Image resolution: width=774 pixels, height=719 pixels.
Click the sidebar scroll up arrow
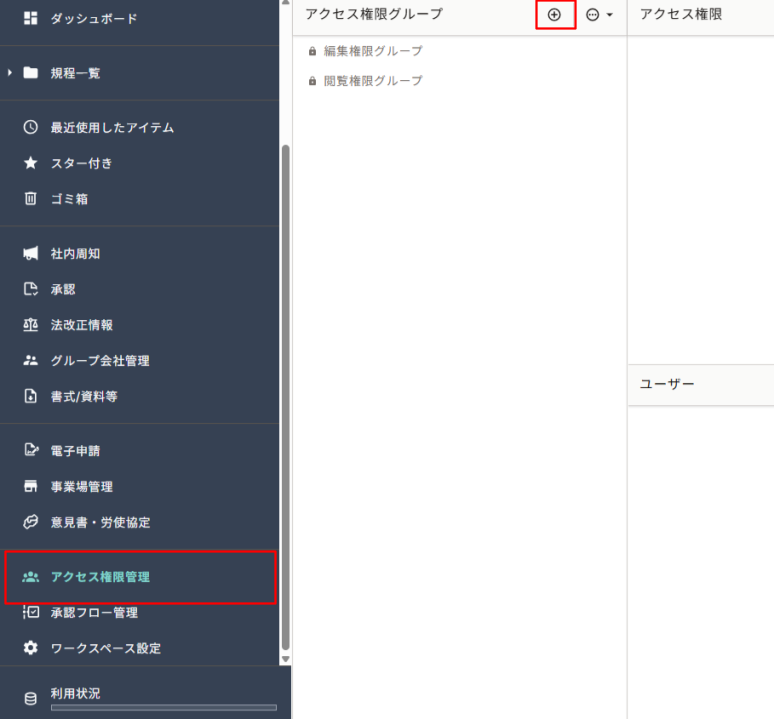click(x=285, y=2)
